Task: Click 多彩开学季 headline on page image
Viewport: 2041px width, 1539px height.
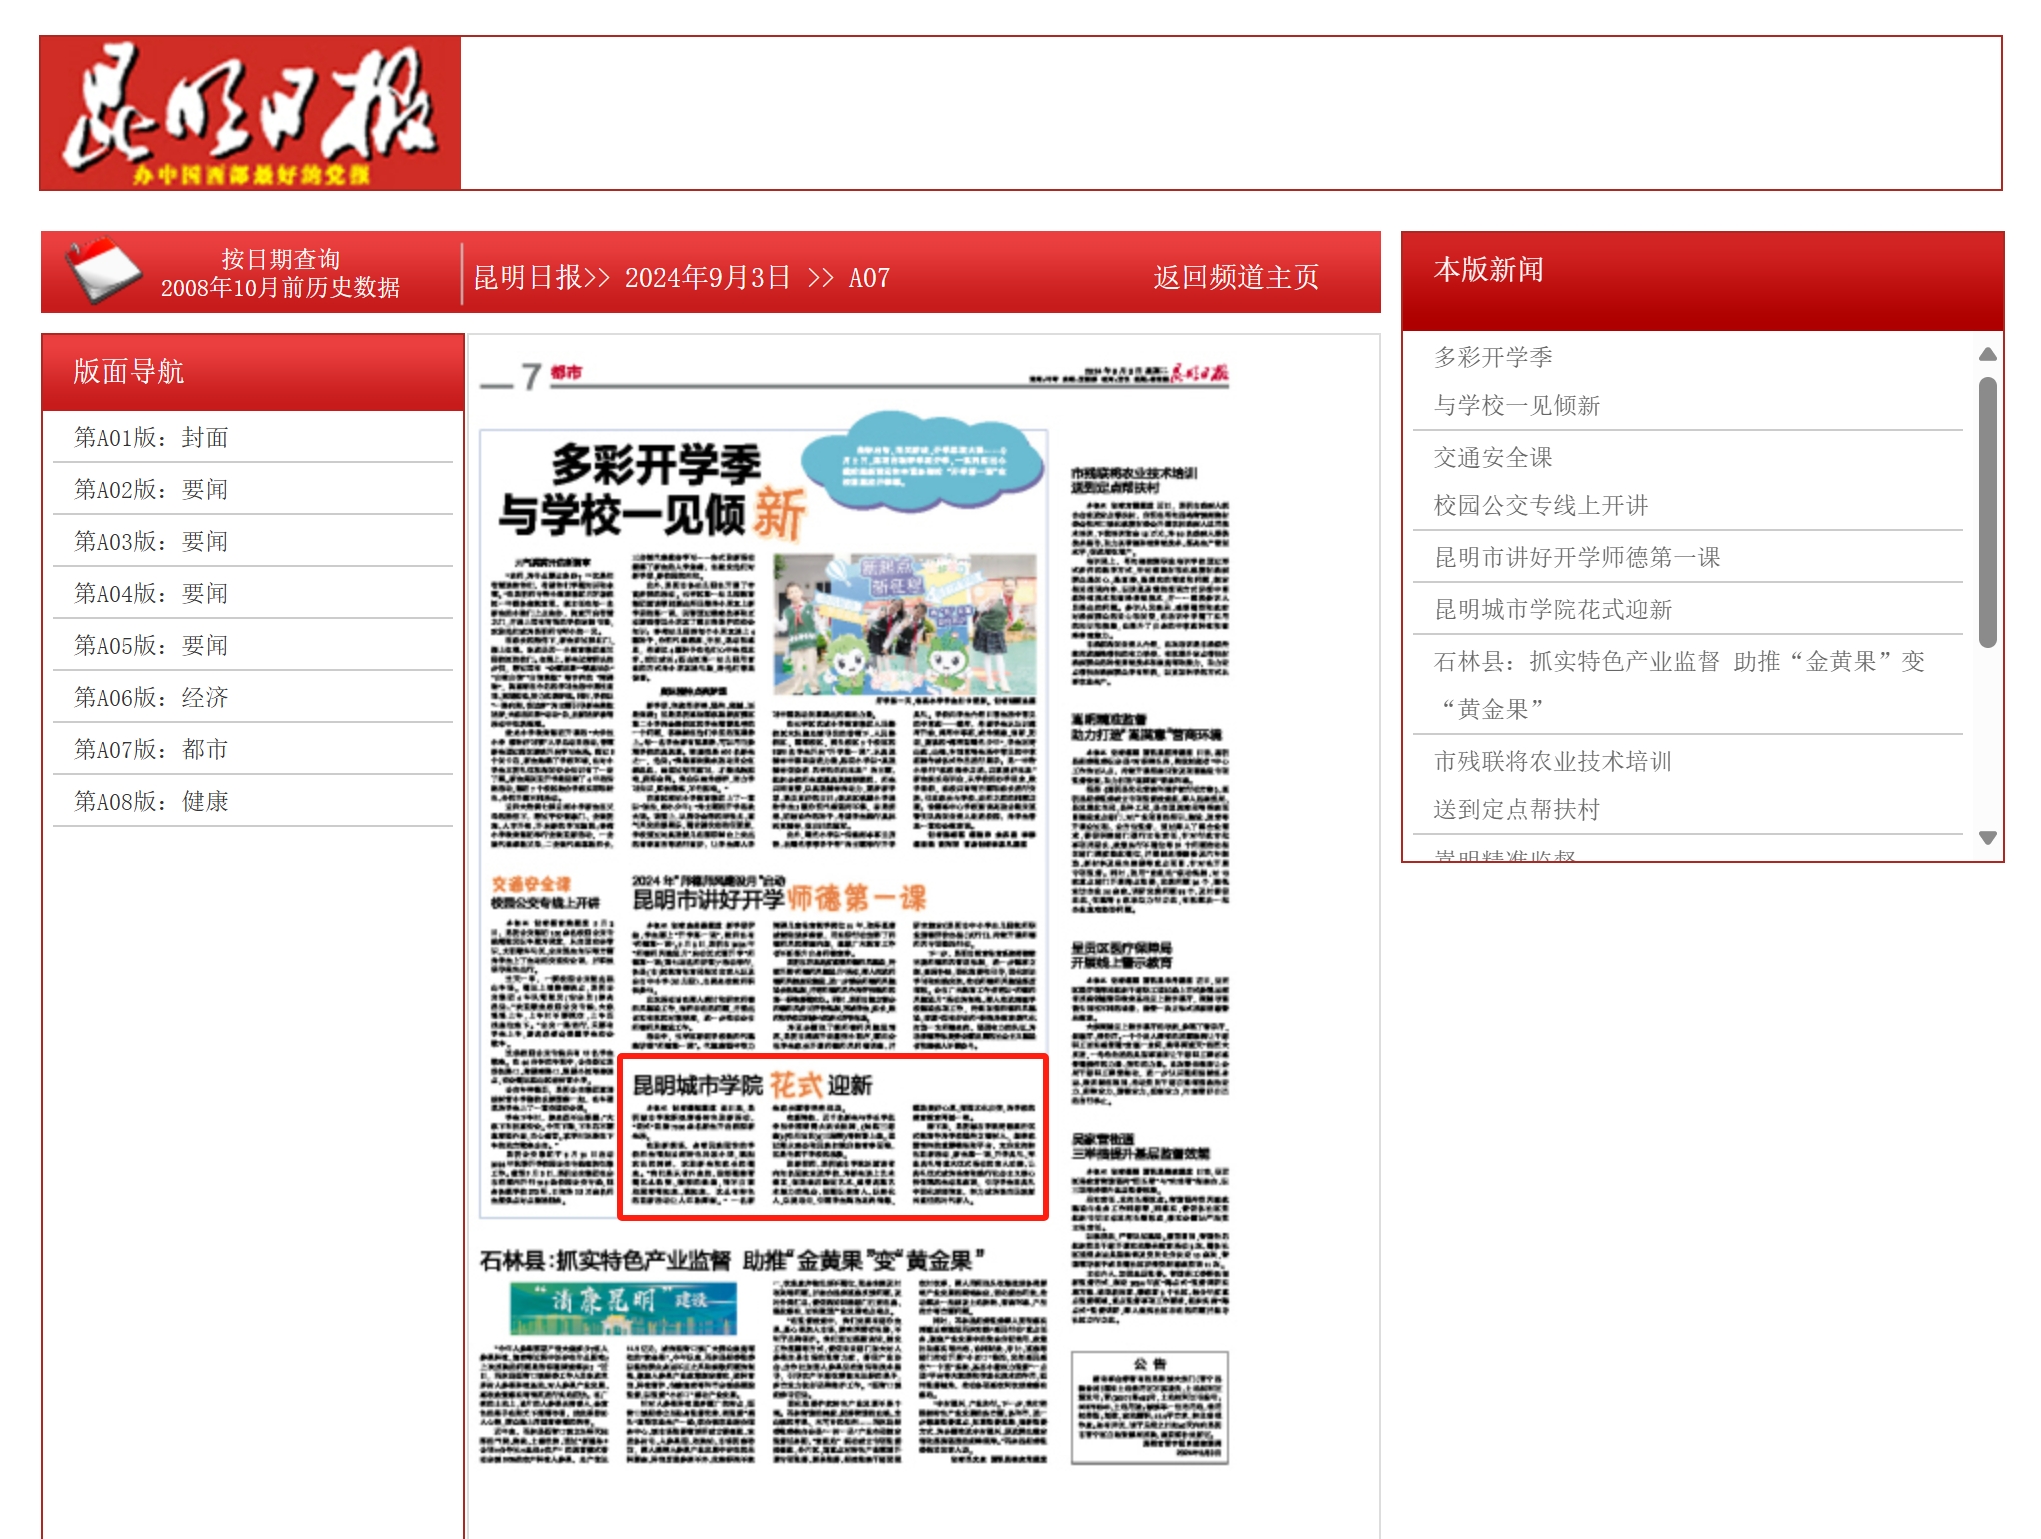Action: 652,490
